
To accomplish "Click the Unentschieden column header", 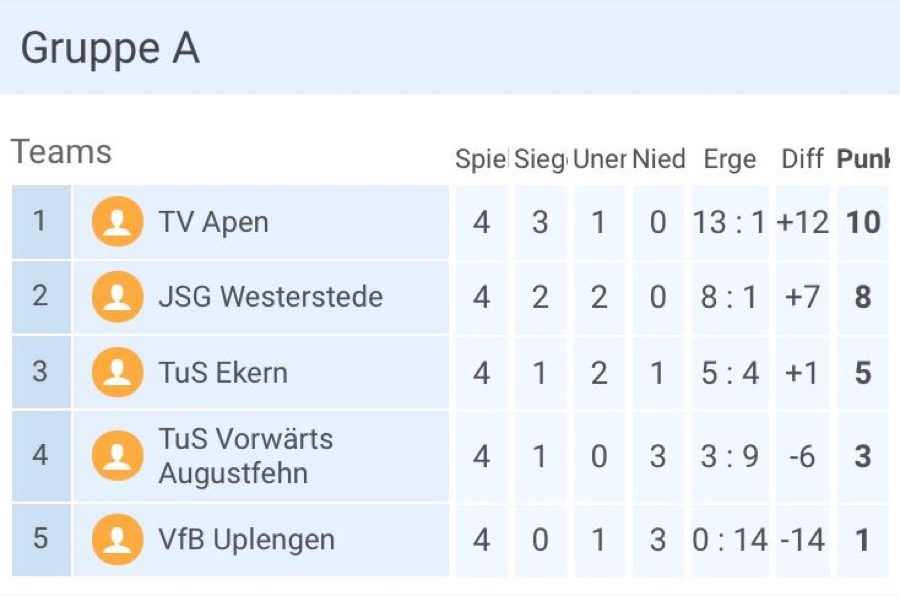I will click(599, 159).
